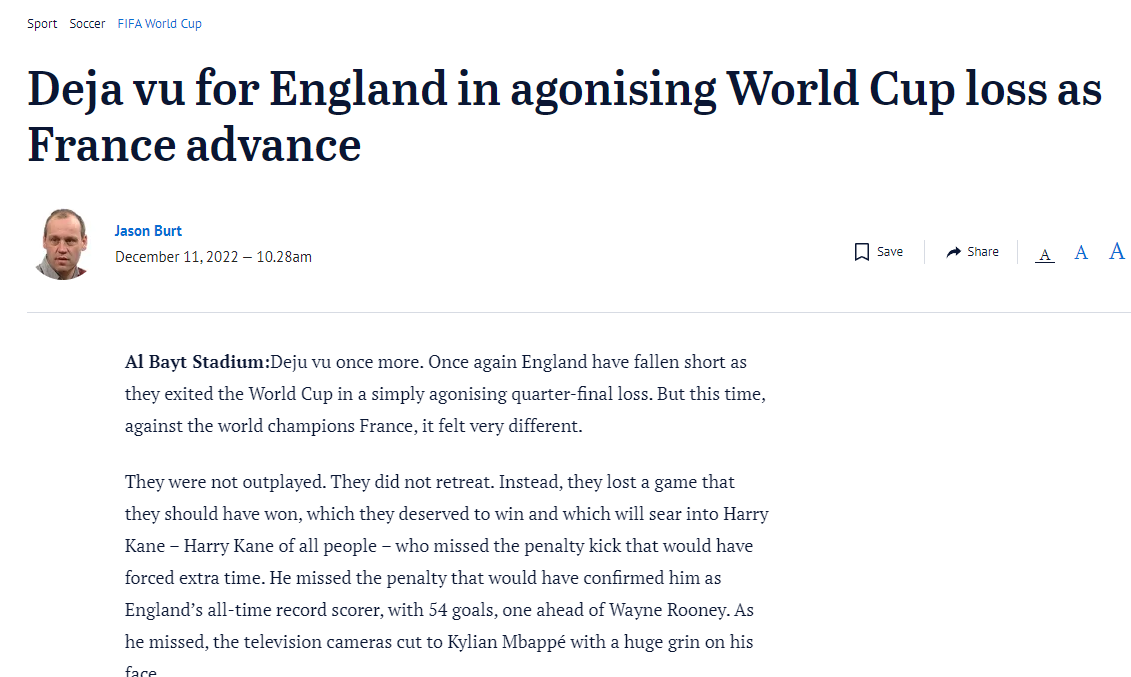Choose the medium text size A
The image size is (1131, 677).
tap(1081, 253)
